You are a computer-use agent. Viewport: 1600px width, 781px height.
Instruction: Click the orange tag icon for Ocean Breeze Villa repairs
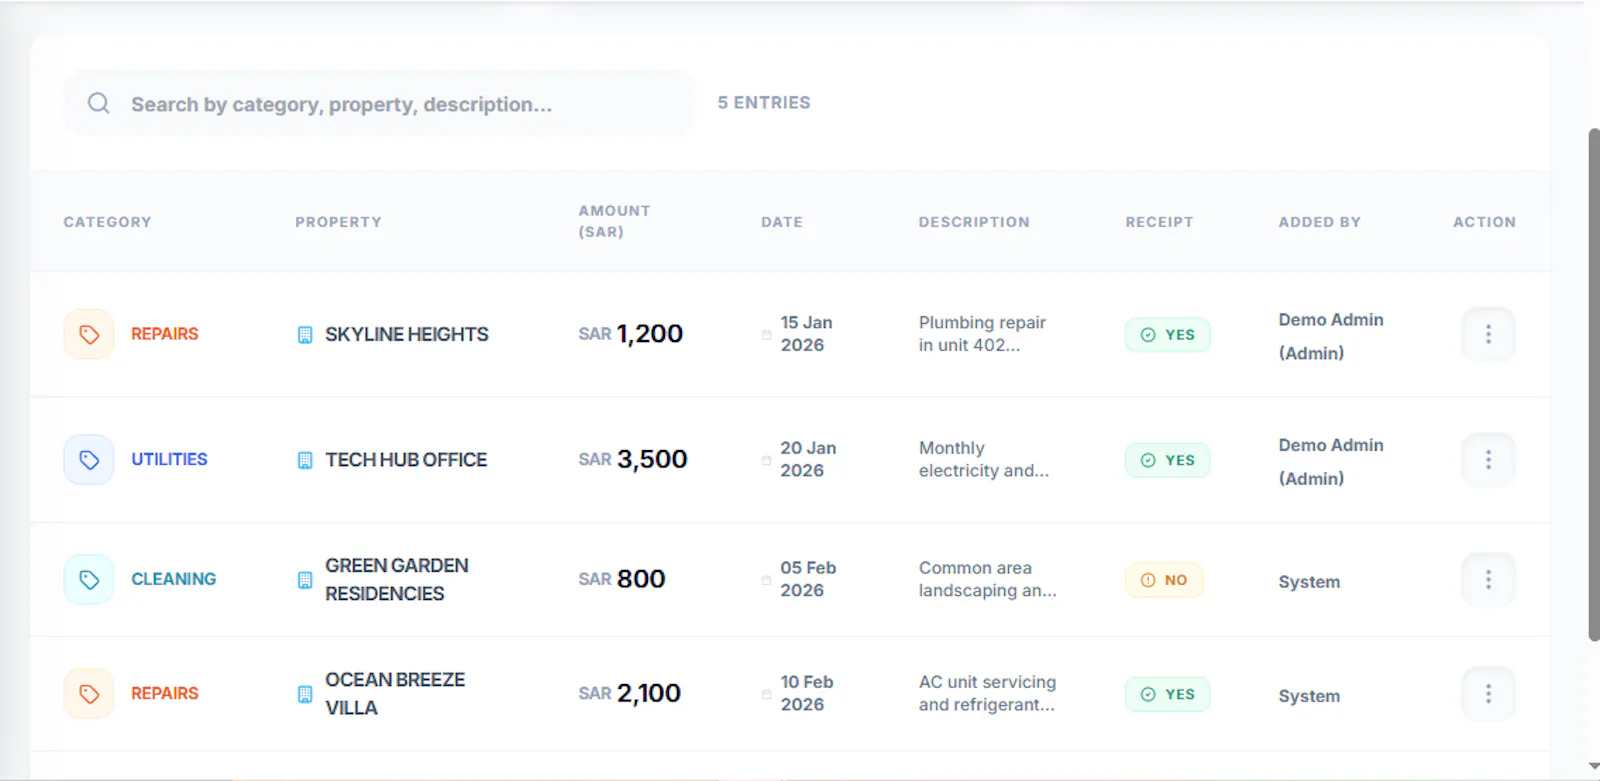coord(89,694)
